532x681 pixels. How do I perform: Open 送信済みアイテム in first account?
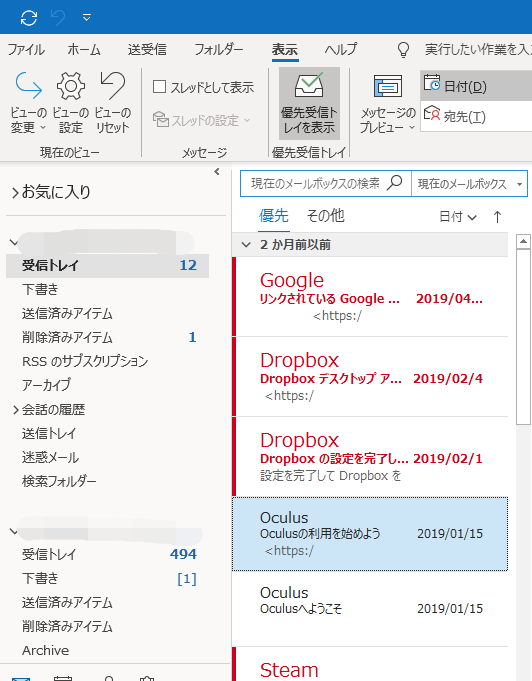point(67,314)
